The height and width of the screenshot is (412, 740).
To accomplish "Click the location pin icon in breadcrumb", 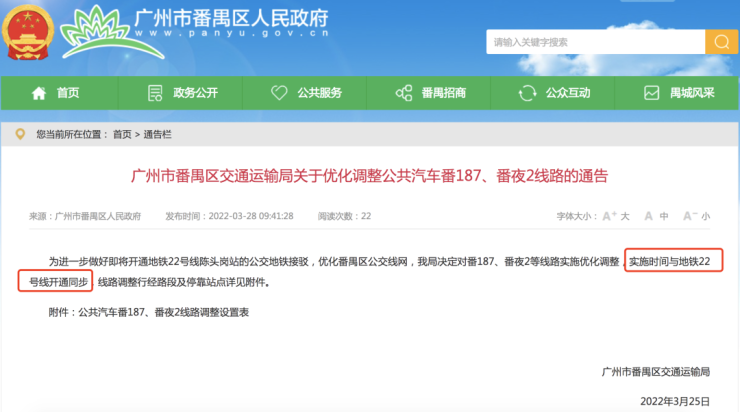I will 21,133.
